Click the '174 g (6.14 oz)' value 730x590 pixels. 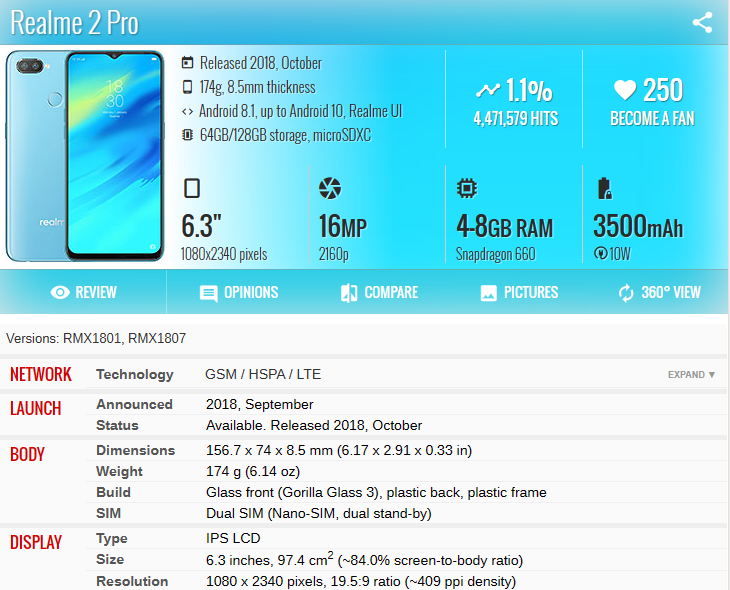pyautogui.click(x=253, y=471)
